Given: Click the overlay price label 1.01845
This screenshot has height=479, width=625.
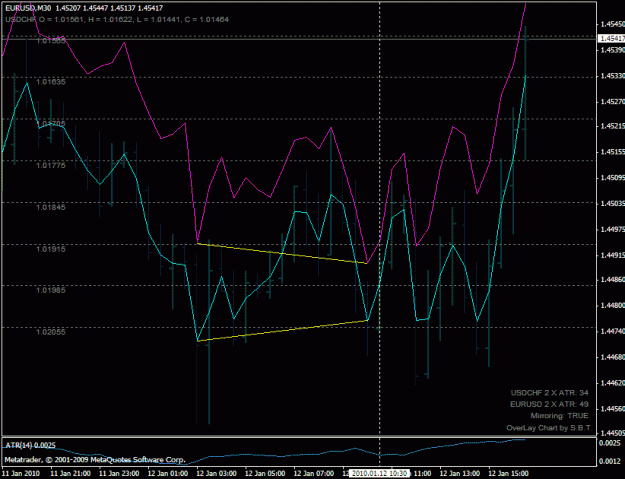Looking at the screenshot, I should click(51, 207).
